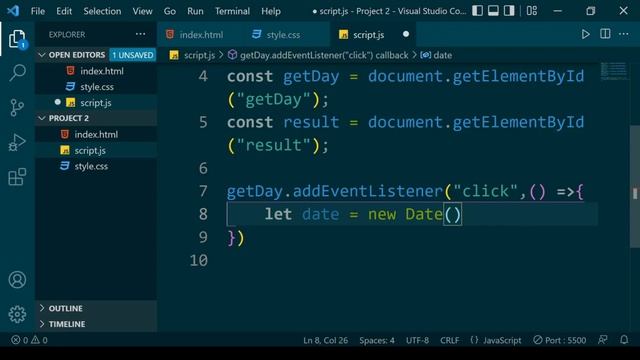Image resolution: width=640 pixels, height=360 pixels.
Task: Change UTF-8 file encoding
Action: (417, 340)
